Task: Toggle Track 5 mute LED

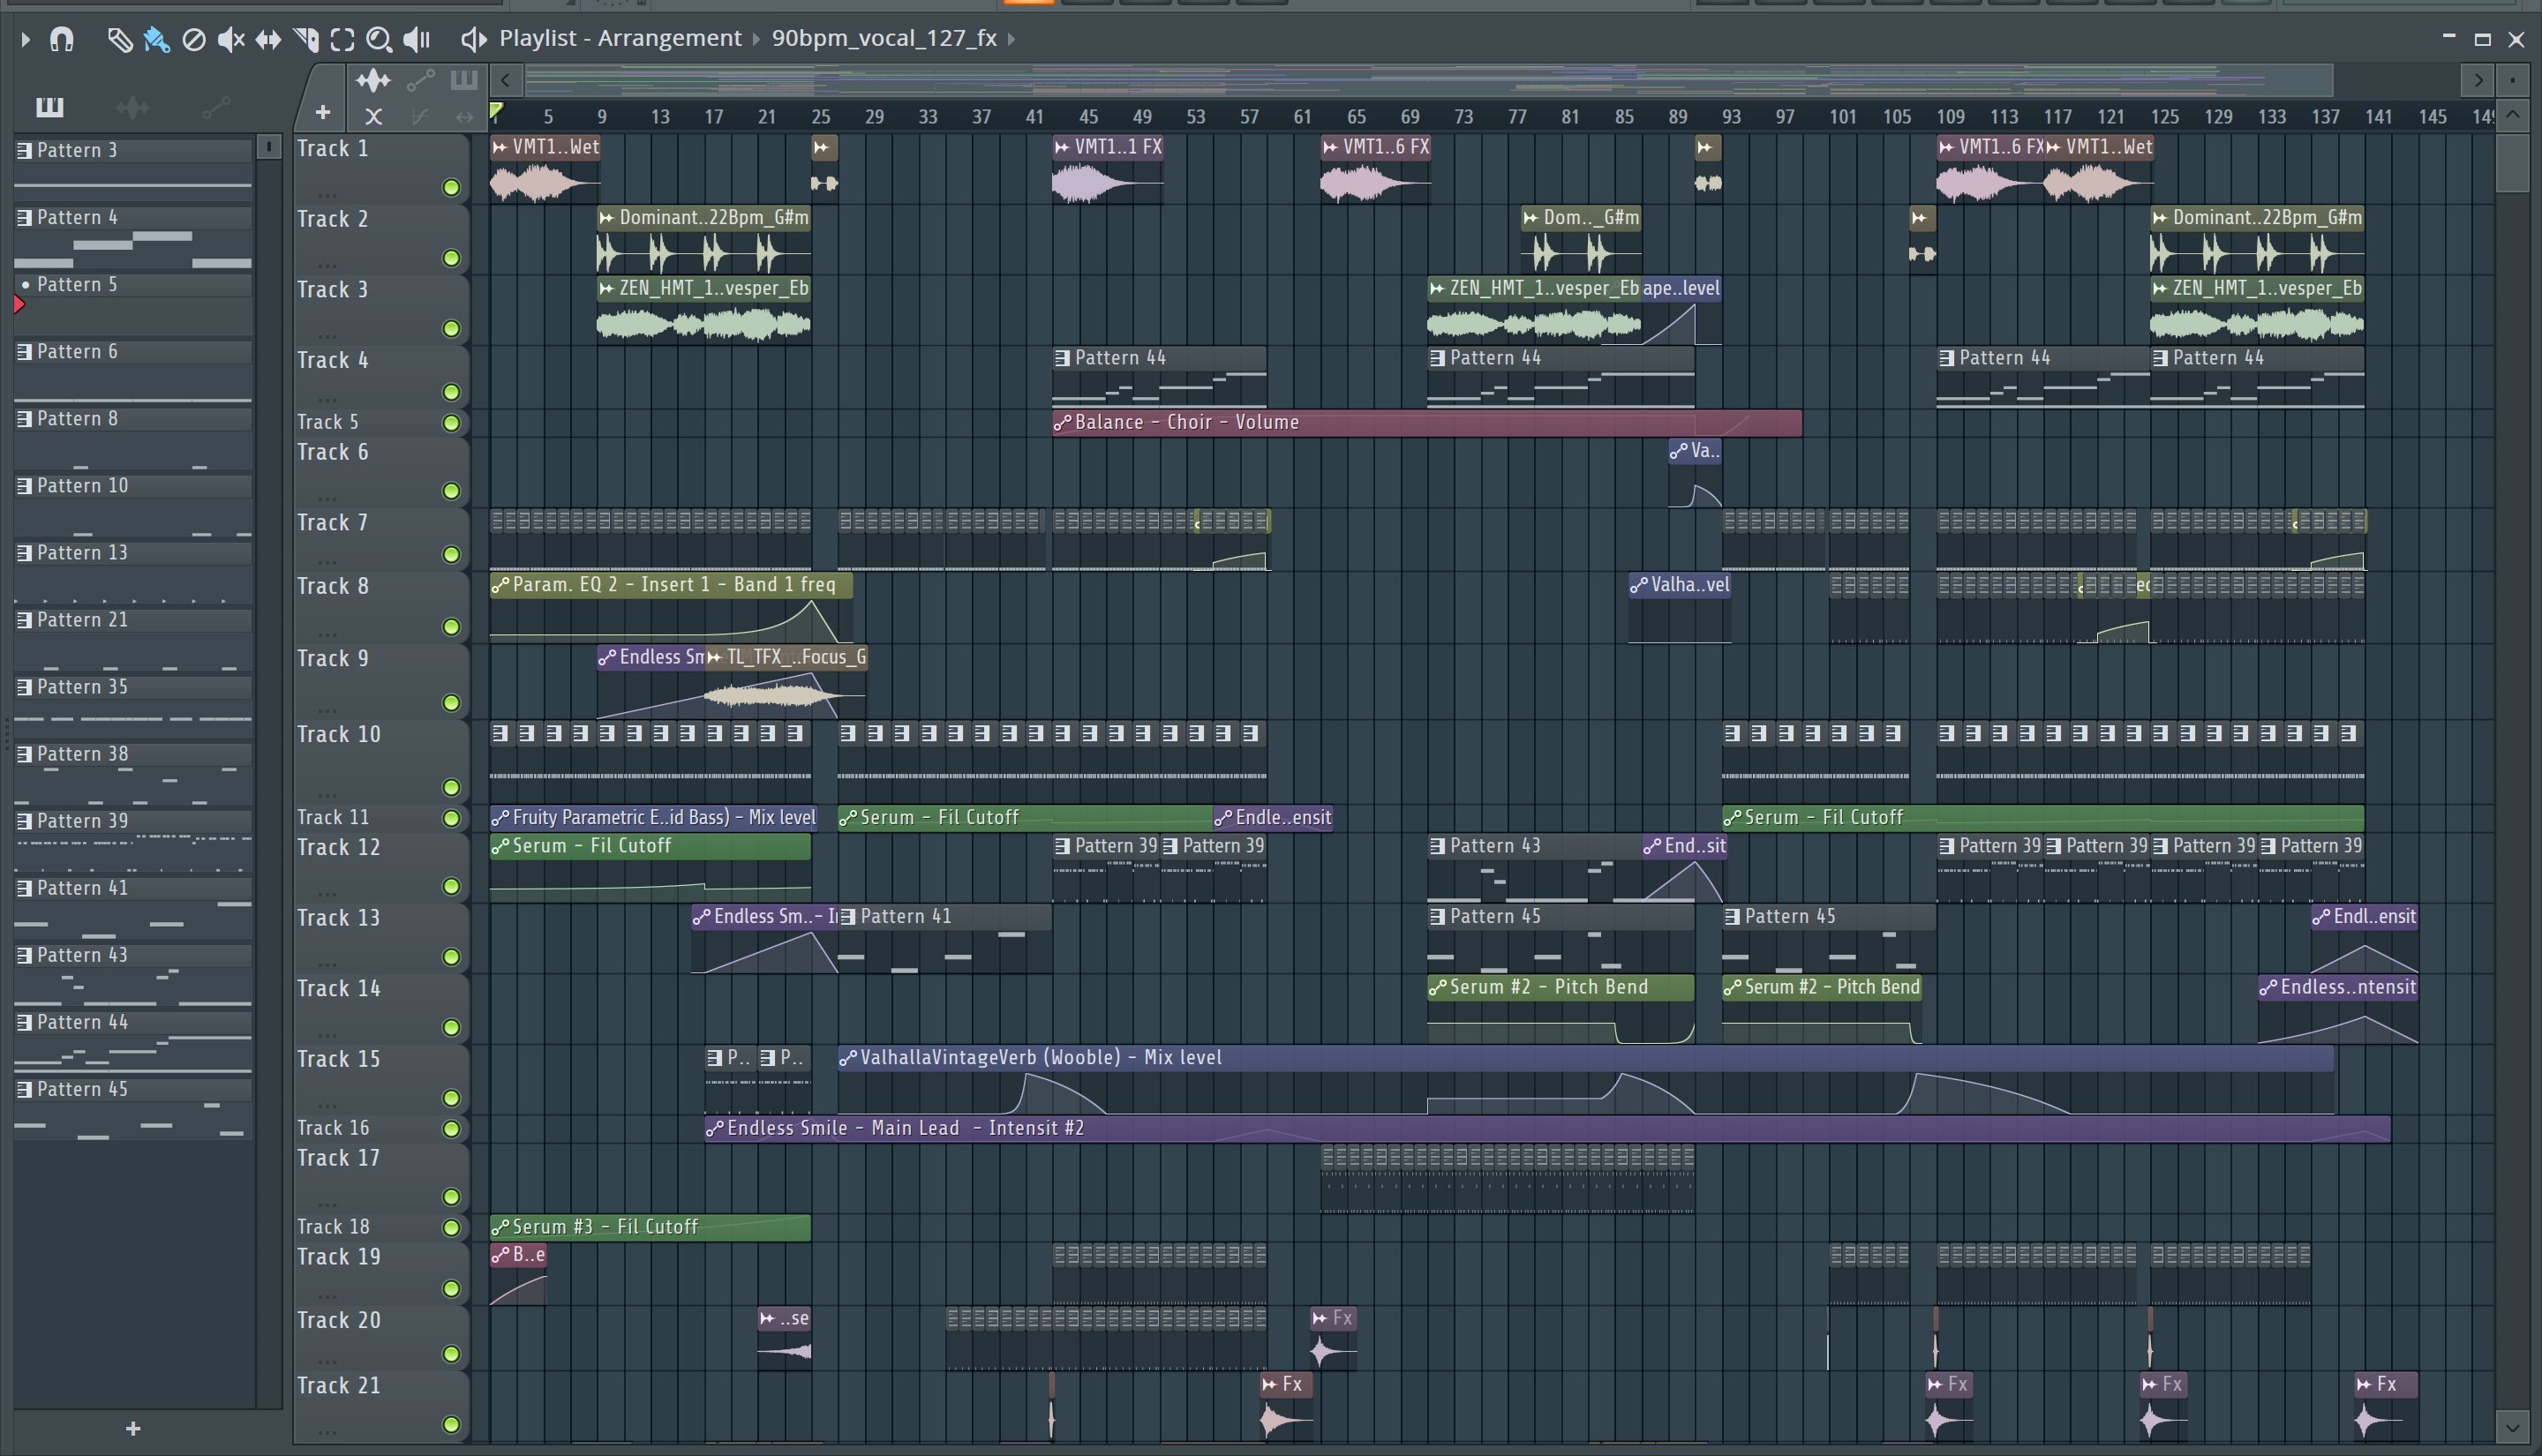Action: [x=451, y=423]
